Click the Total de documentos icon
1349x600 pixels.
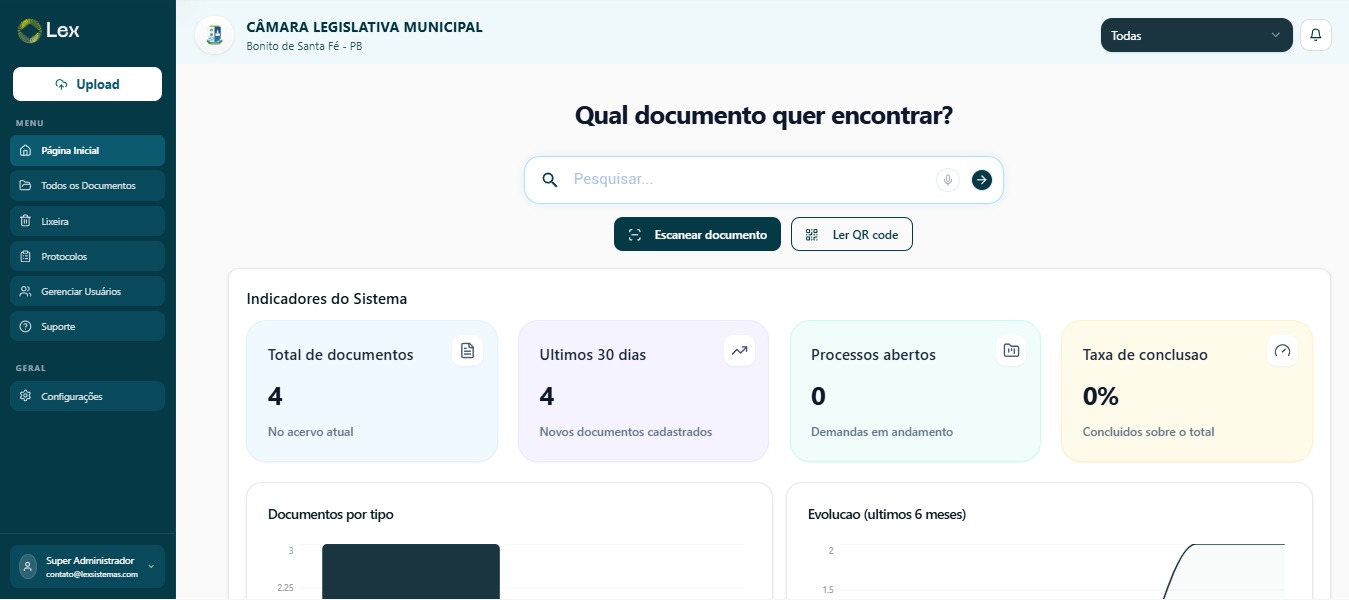coord(467,350)
